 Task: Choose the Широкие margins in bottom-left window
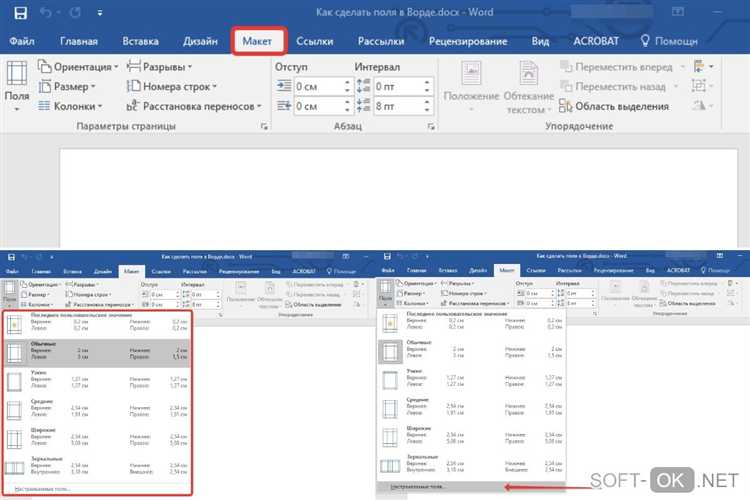97,439
